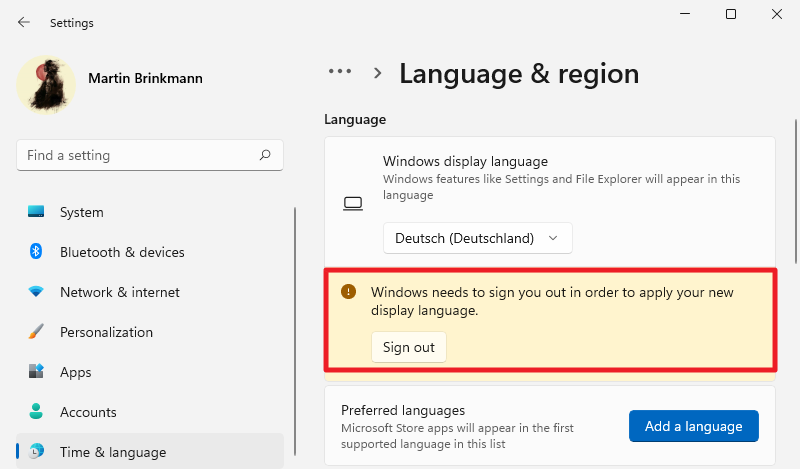Click the Personalization paintbrush icon
The width and height of the screenshot is (800, 469).
[x=36, y=331]
